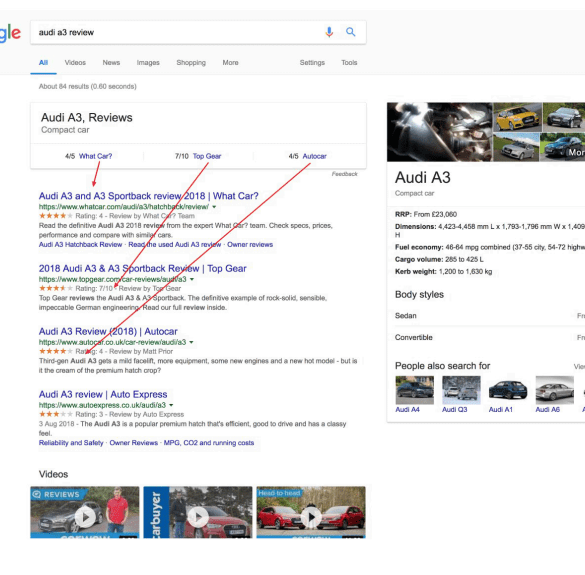The image size is (585, 575).
Task: Click the 'About 84 results' stats text
Action: (88, 87)
